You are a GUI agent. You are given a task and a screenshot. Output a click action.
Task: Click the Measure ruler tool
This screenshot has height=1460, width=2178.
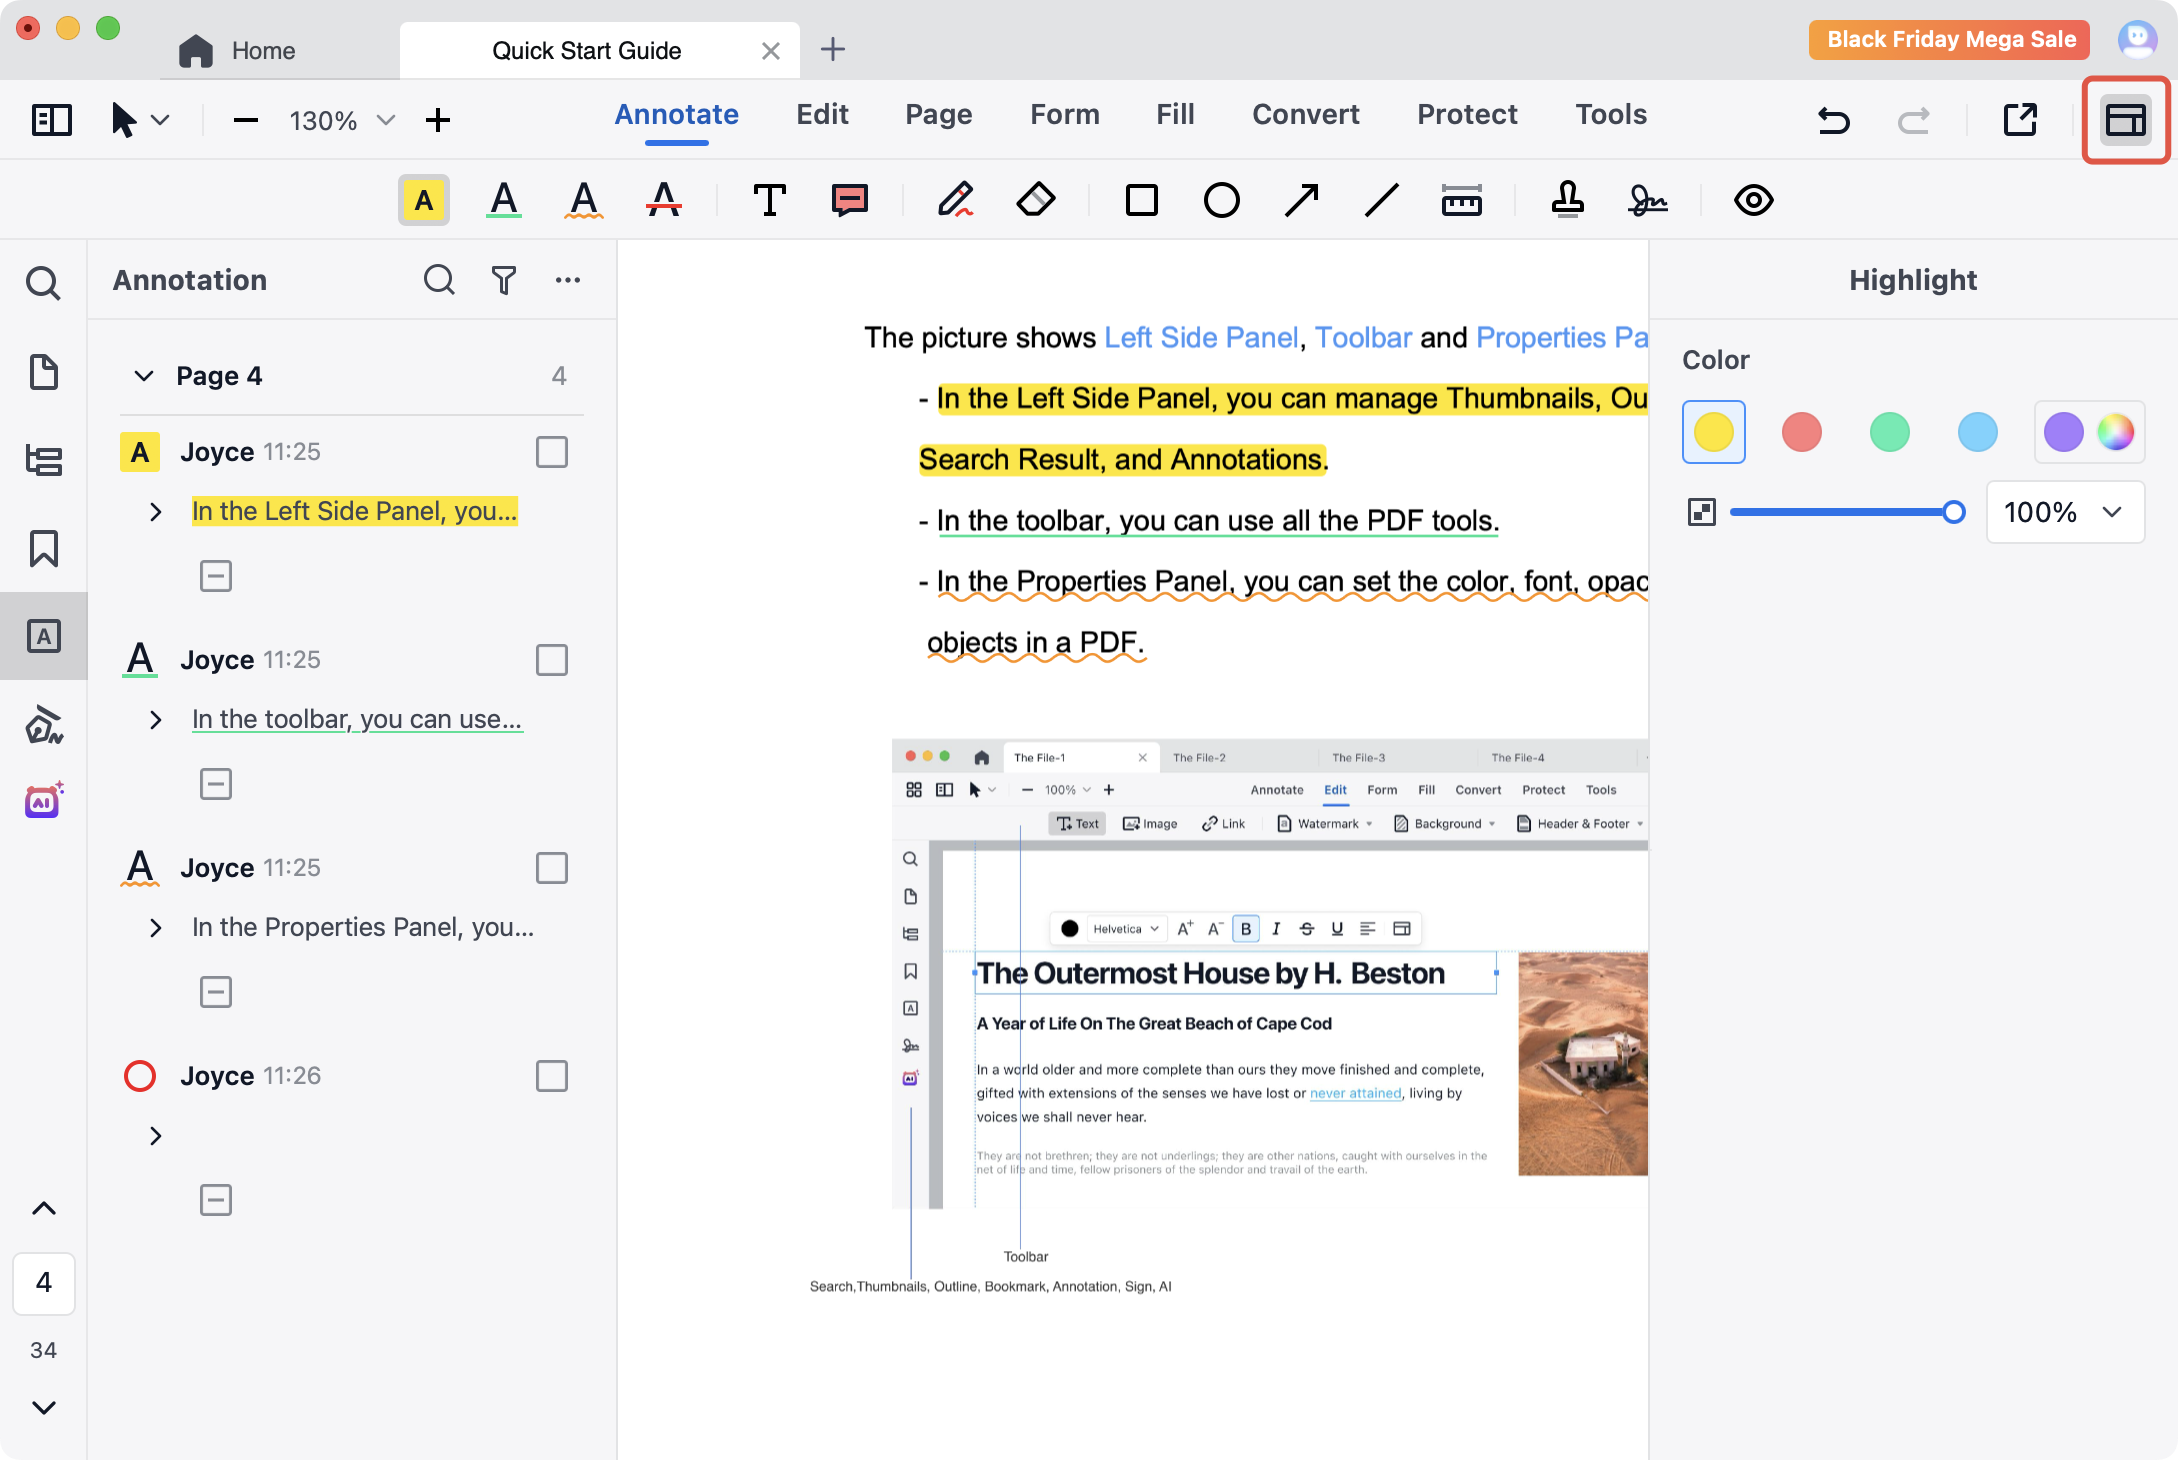pos(1461,200)
